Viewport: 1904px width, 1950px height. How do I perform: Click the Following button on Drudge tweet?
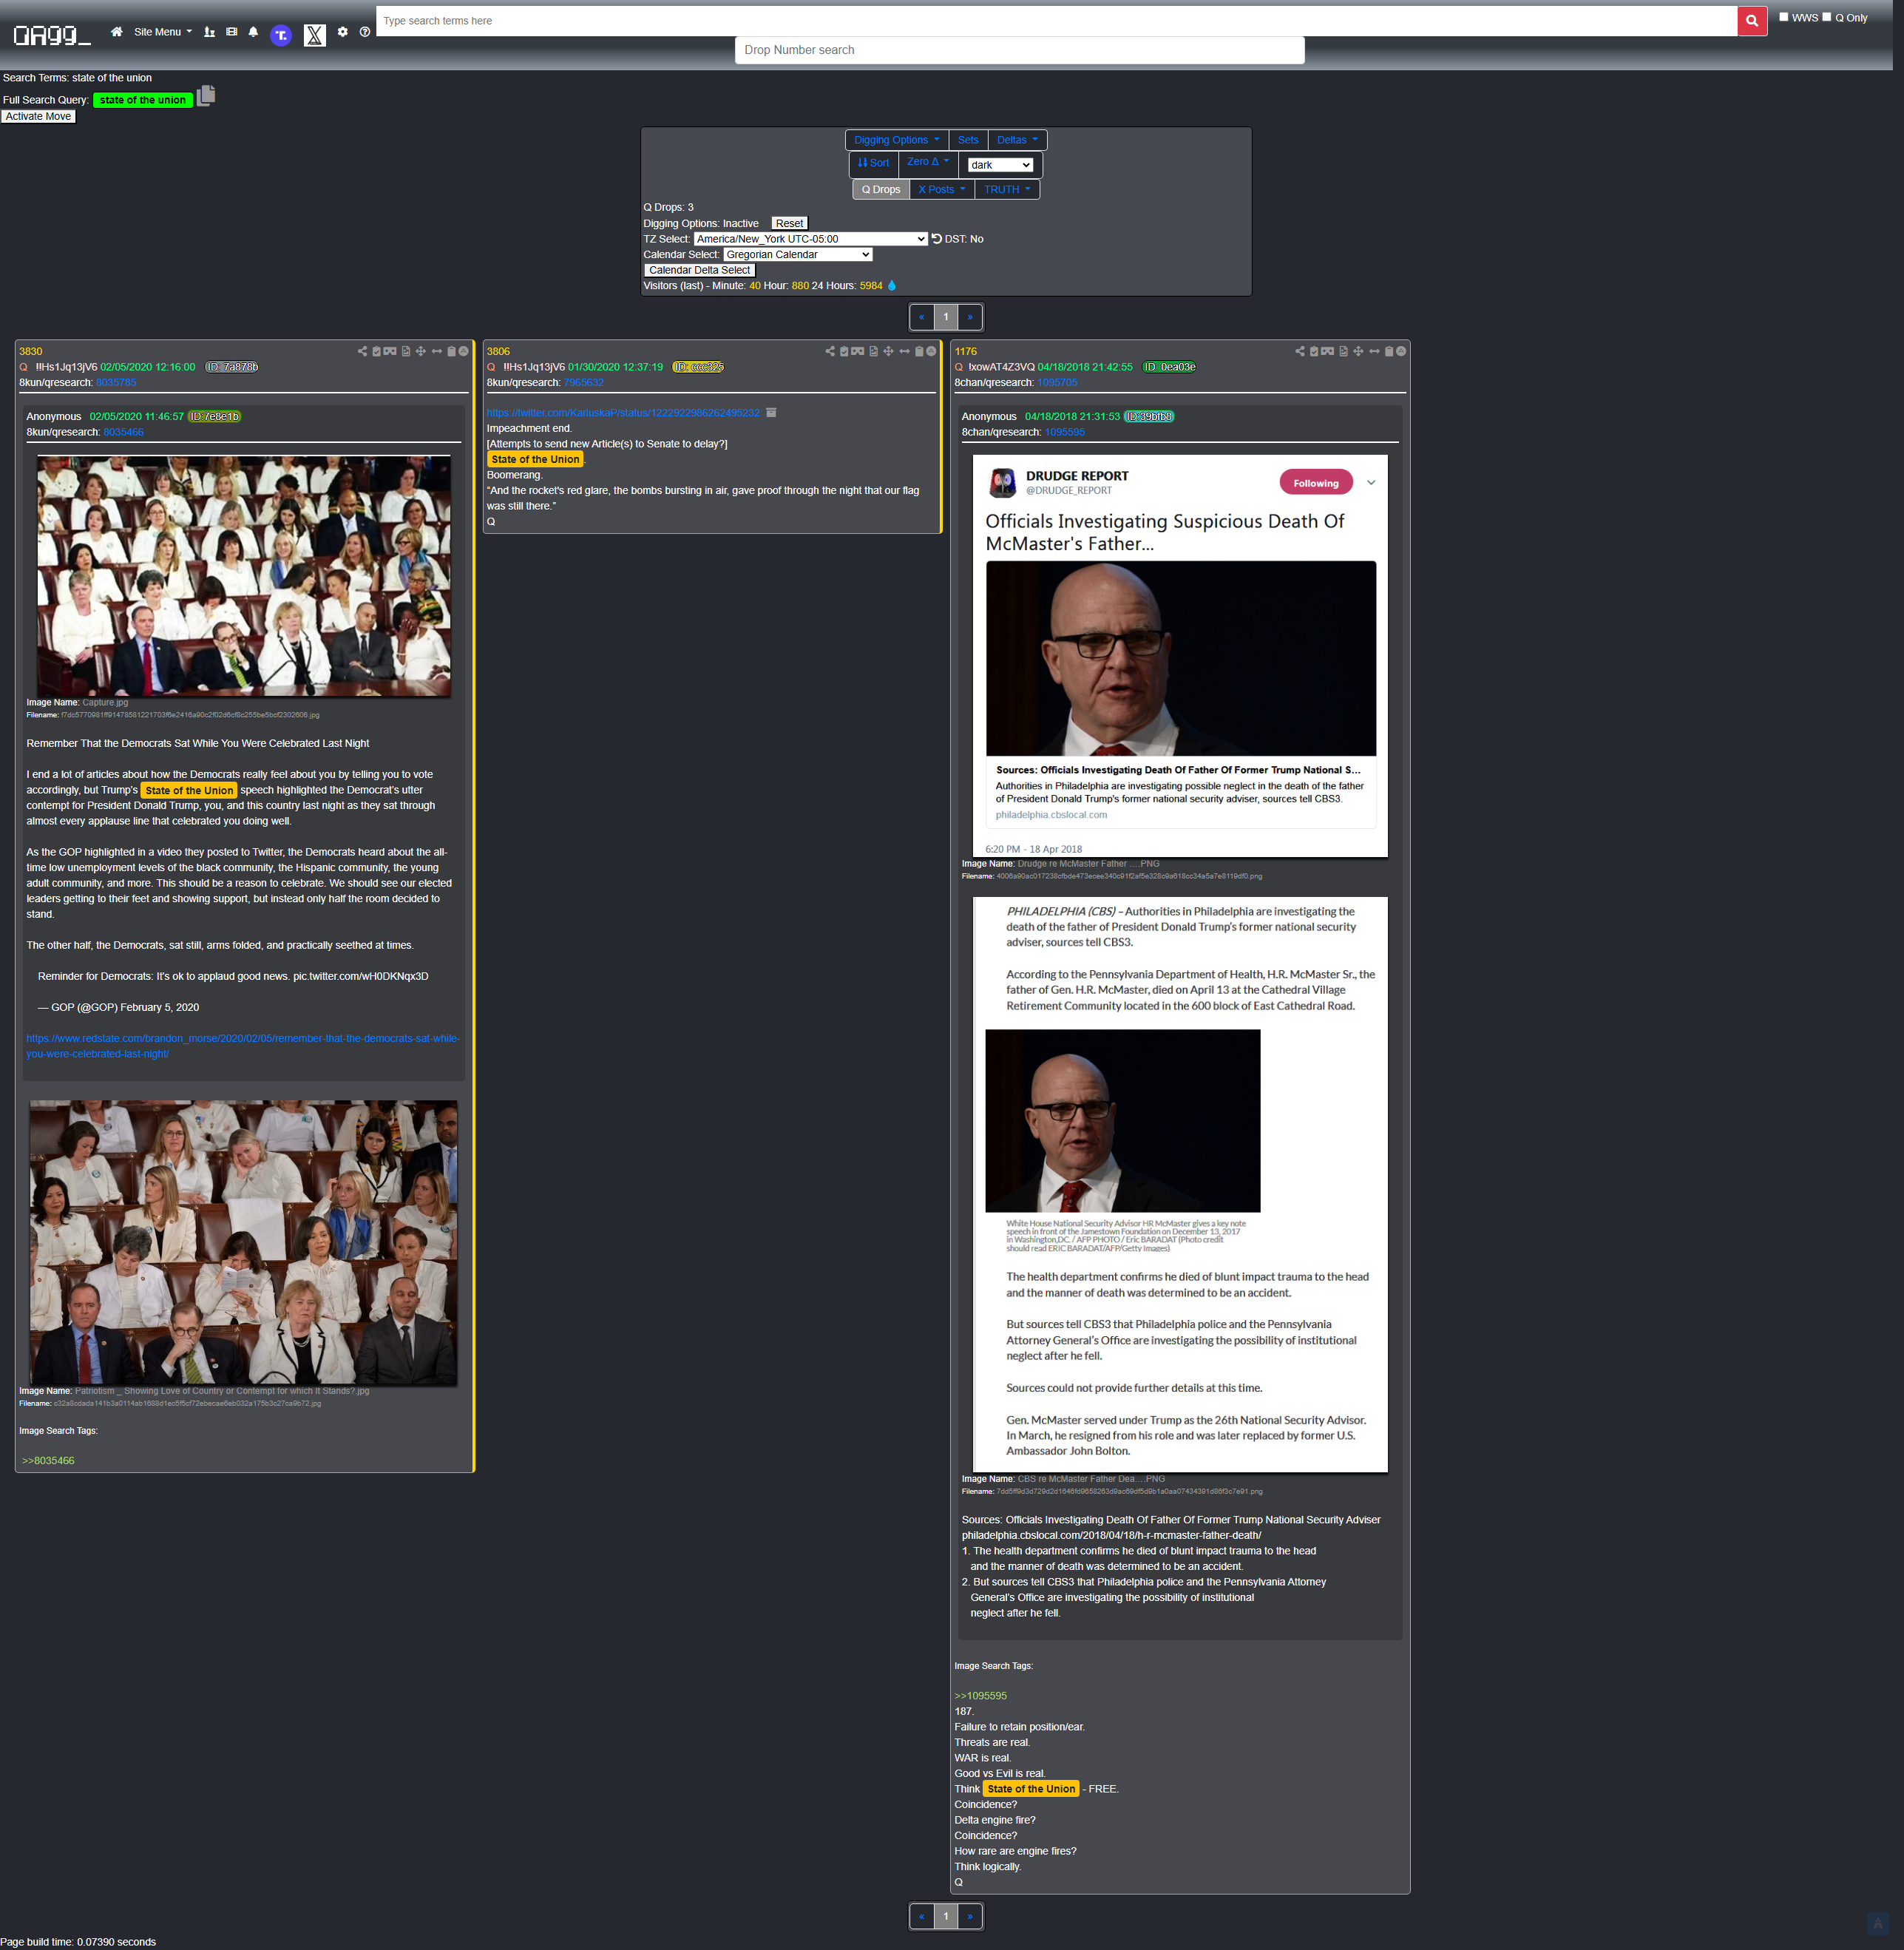point(1316,483)
